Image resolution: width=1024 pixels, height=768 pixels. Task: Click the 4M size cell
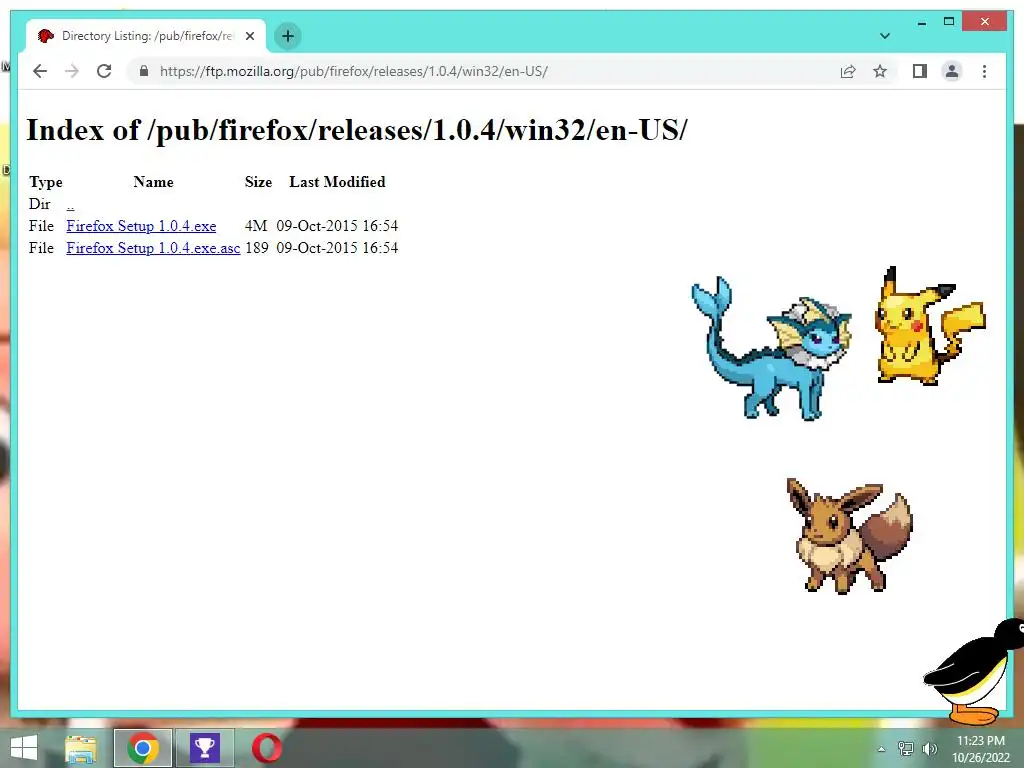(256, 226)
